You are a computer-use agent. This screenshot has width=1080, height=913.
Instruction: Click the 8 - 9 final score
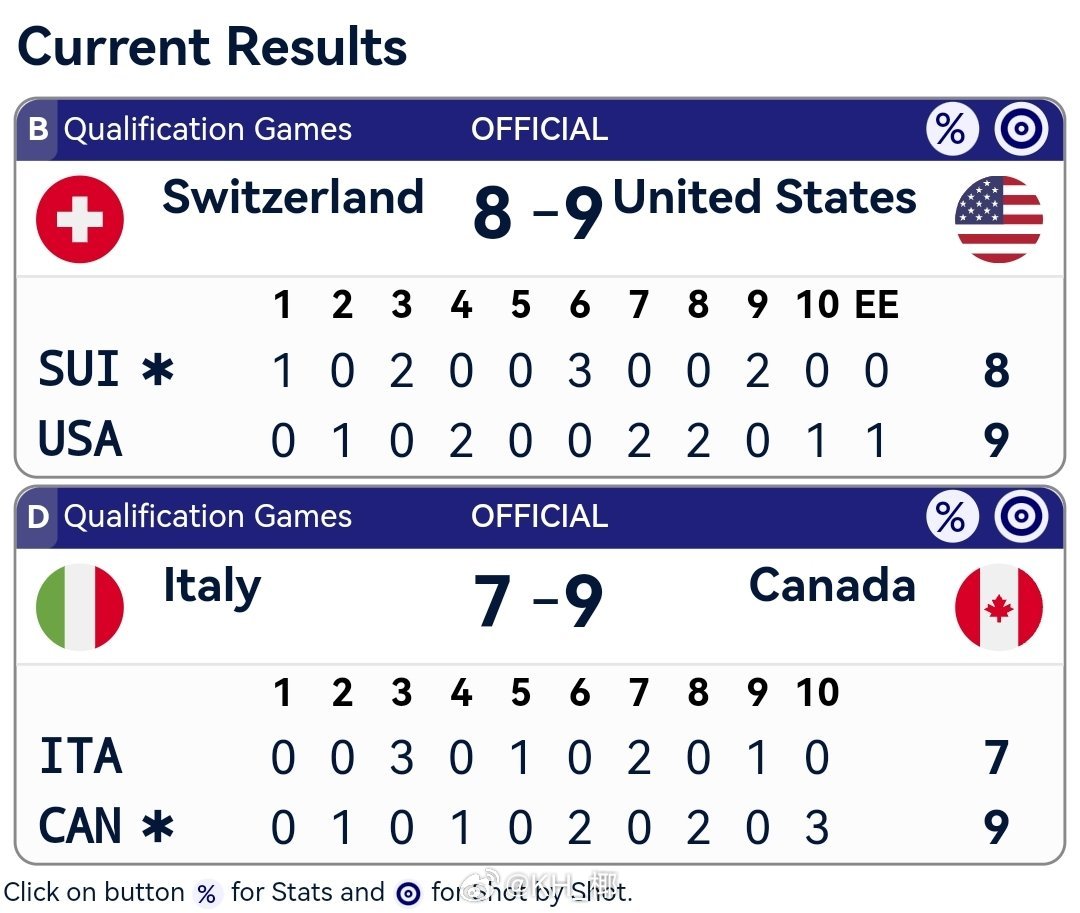tap(538, 213)
